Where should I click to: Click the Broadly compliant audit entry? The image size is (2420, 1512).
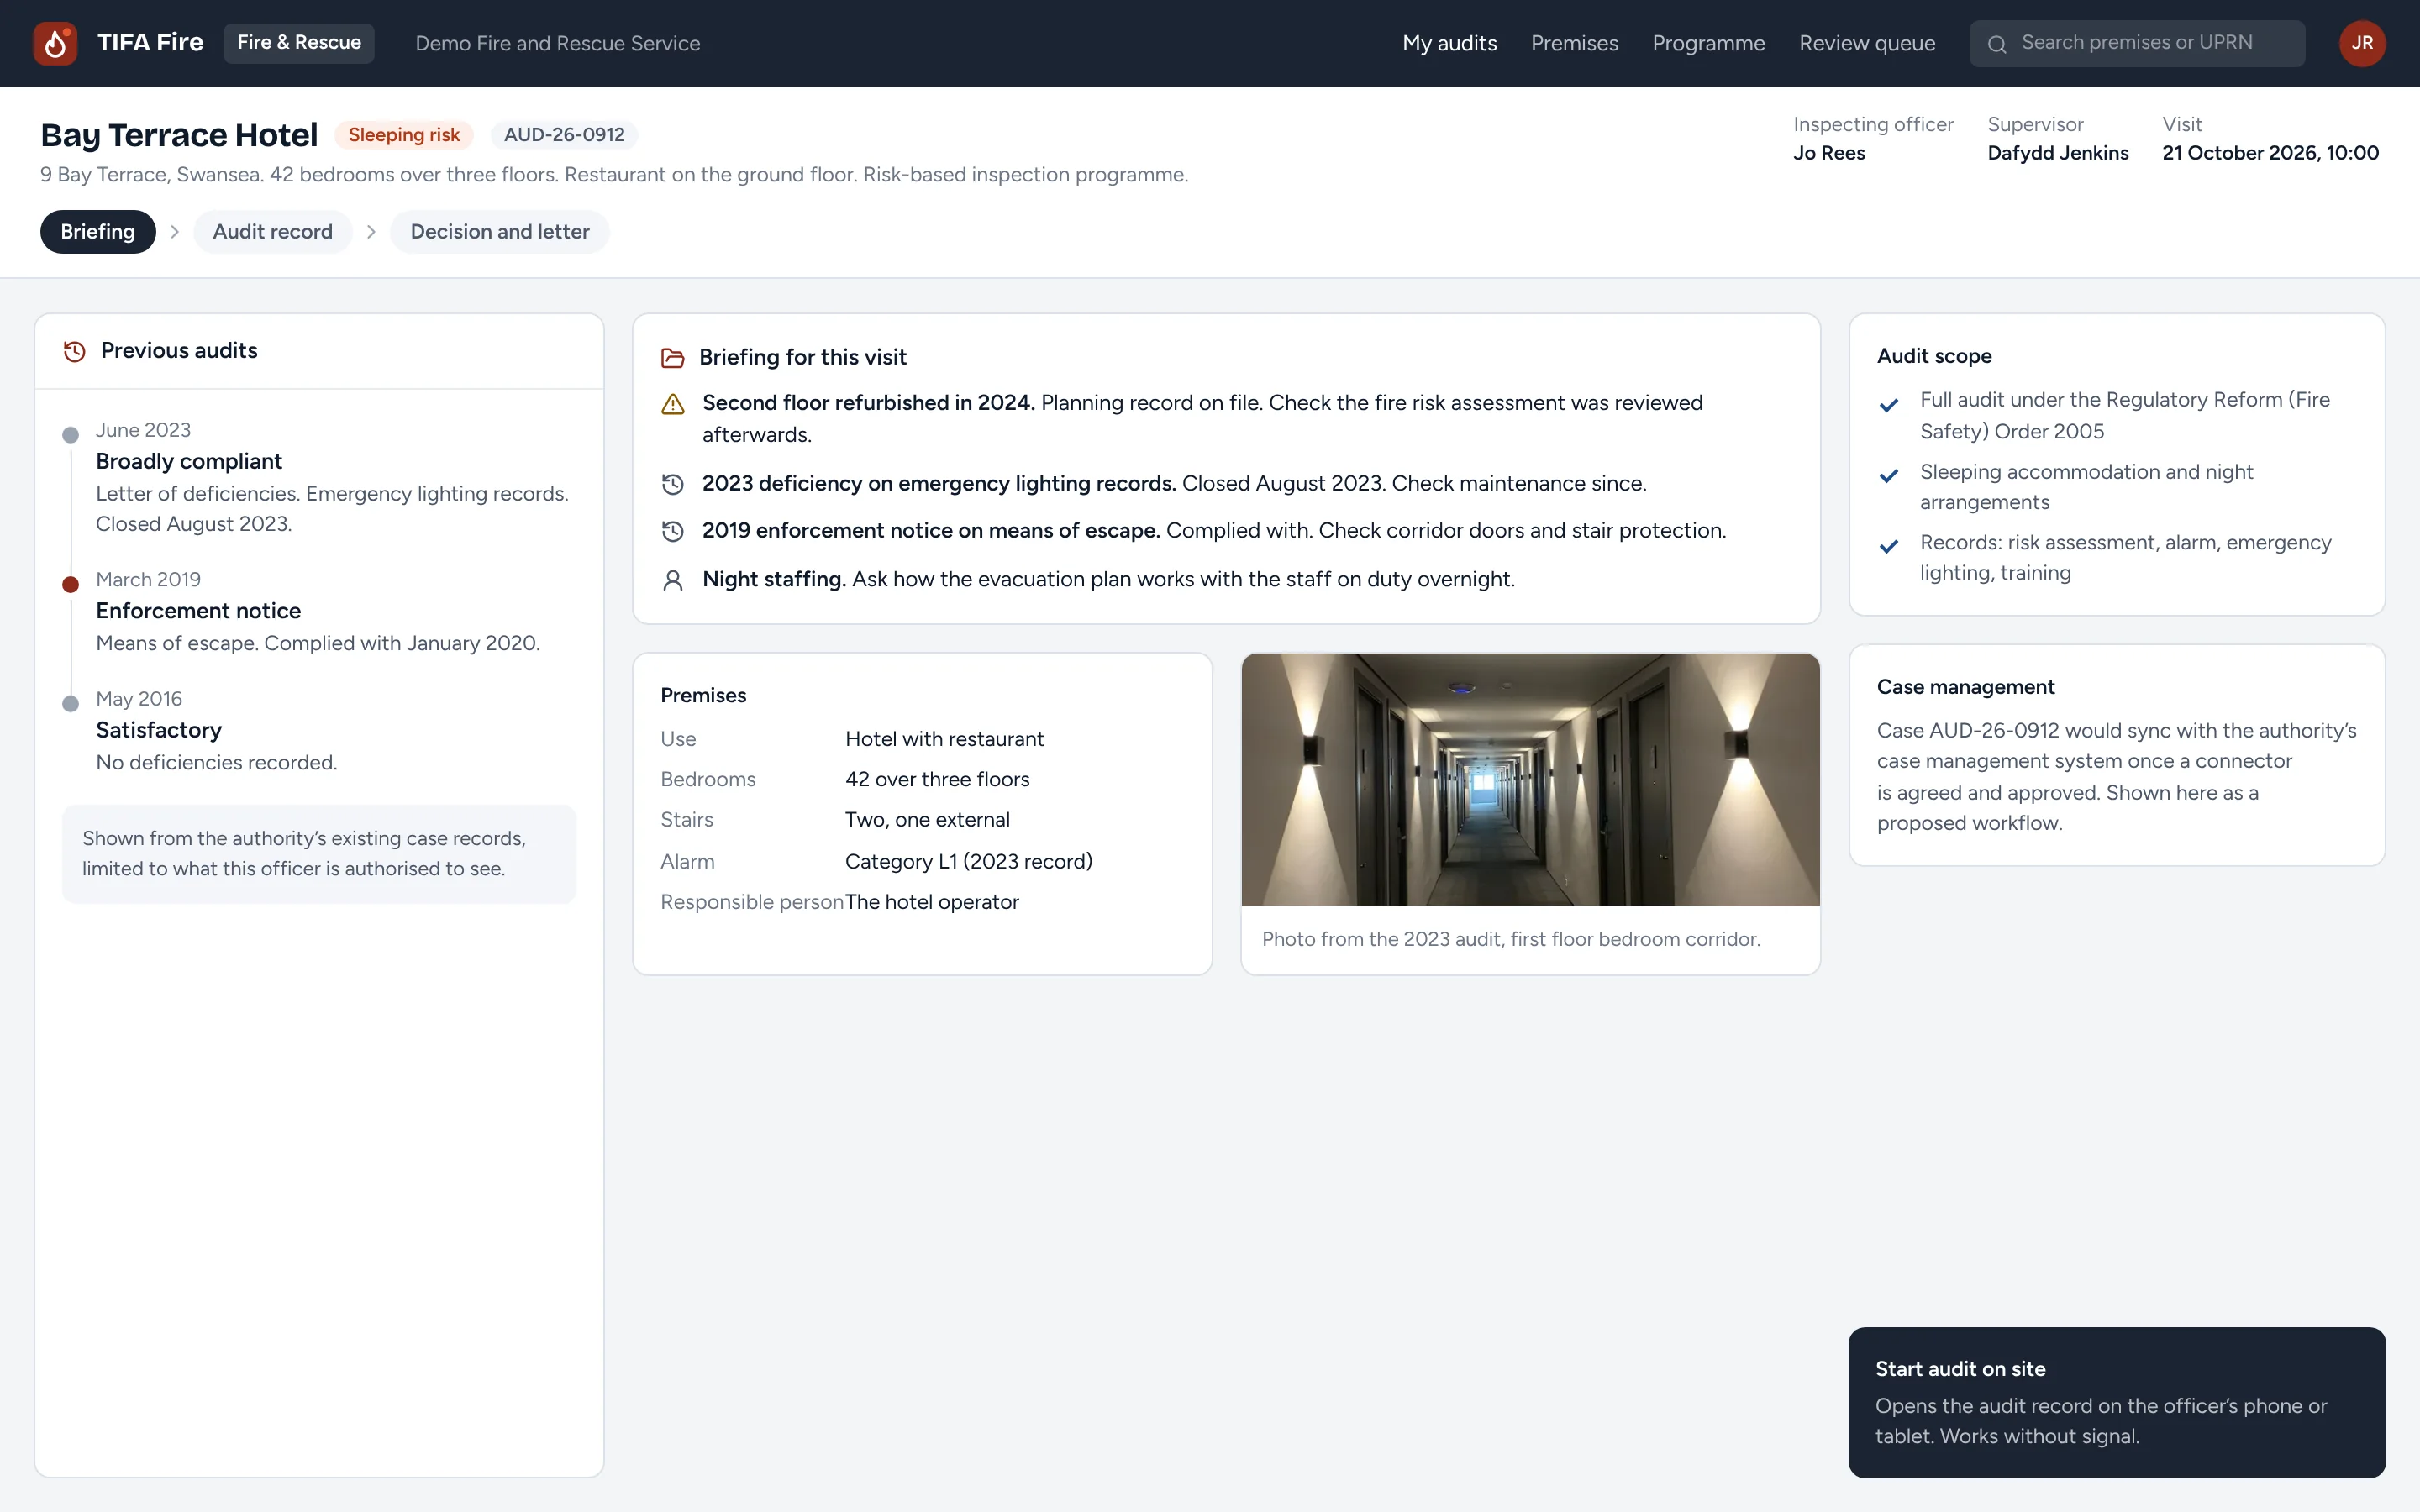pos(189,462)
